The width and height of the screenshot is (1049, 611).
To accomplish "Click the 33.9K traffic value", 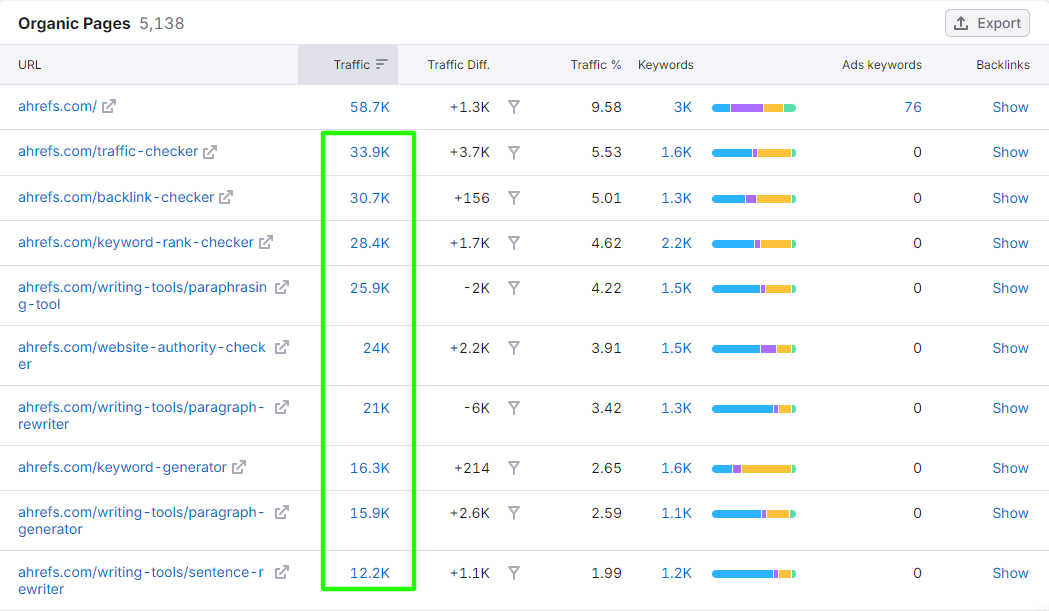I will [x=370, y=152].
